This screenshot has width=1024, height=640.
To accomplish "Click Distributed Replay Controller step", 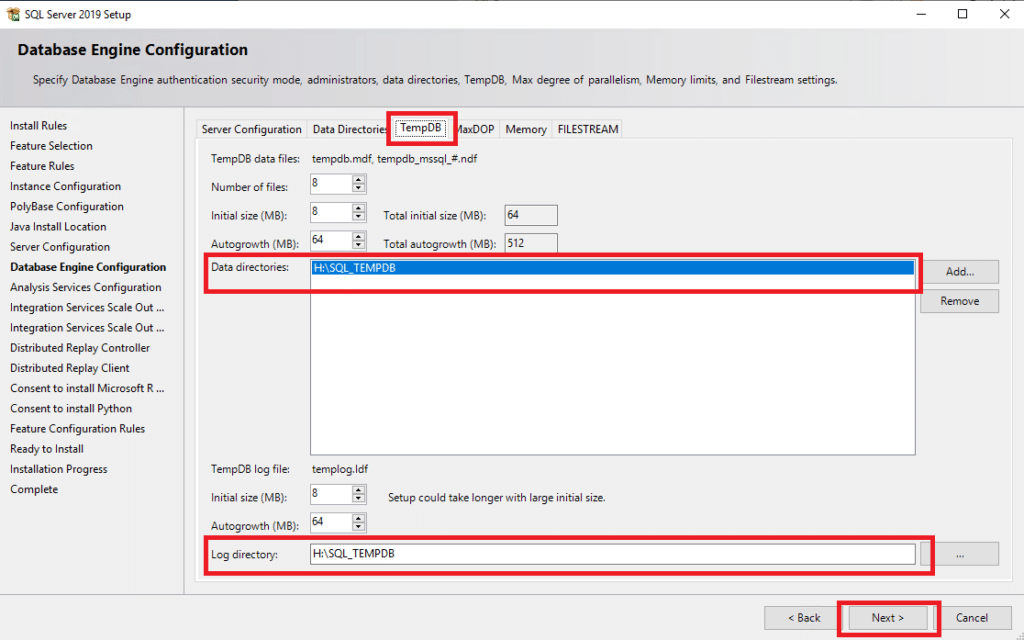I will tap(80, 348).
